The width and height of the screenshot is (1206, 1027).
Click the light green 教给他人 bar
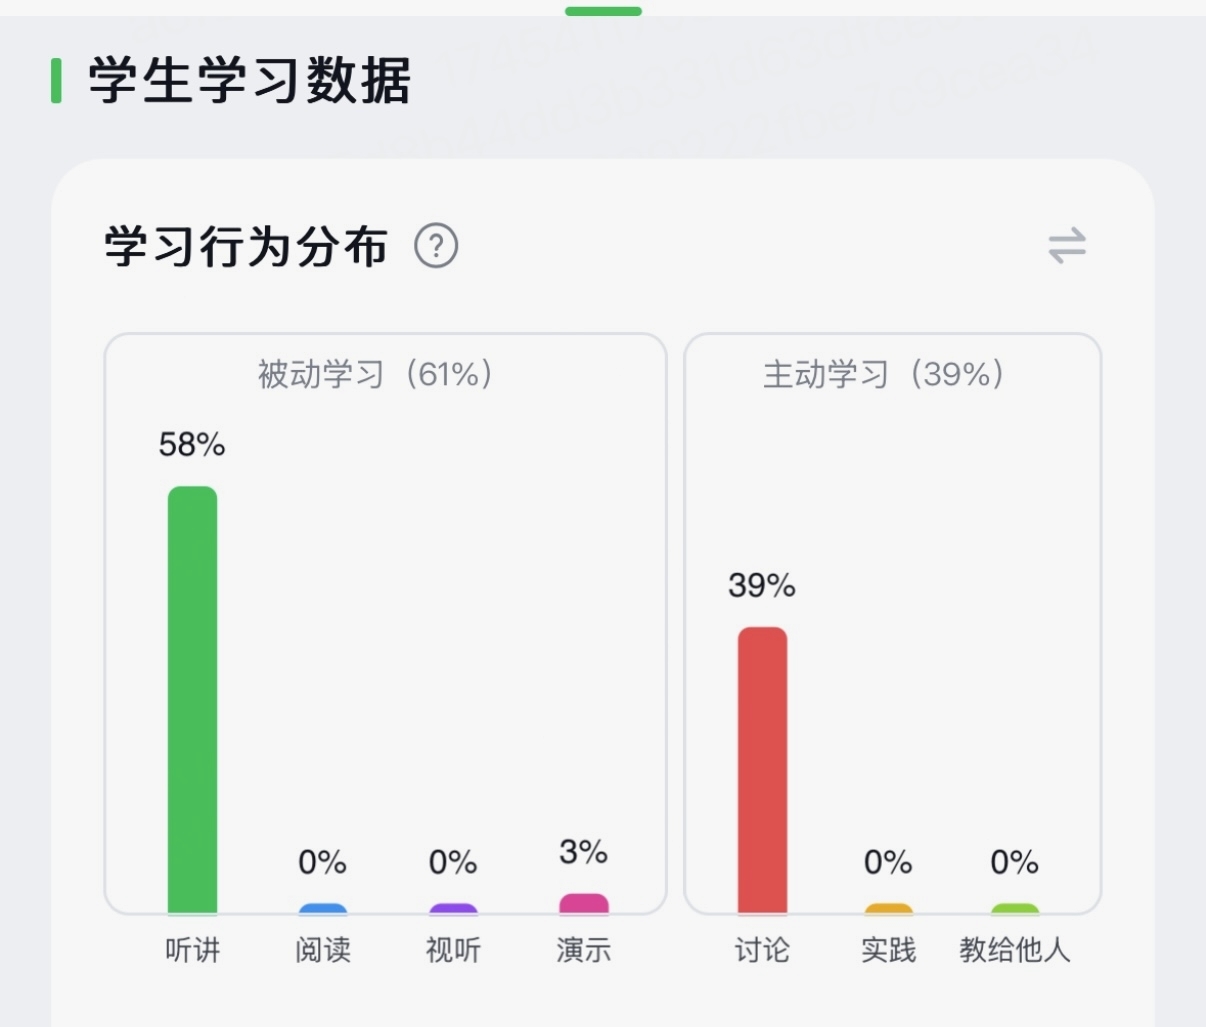[x=1014, y=909]
